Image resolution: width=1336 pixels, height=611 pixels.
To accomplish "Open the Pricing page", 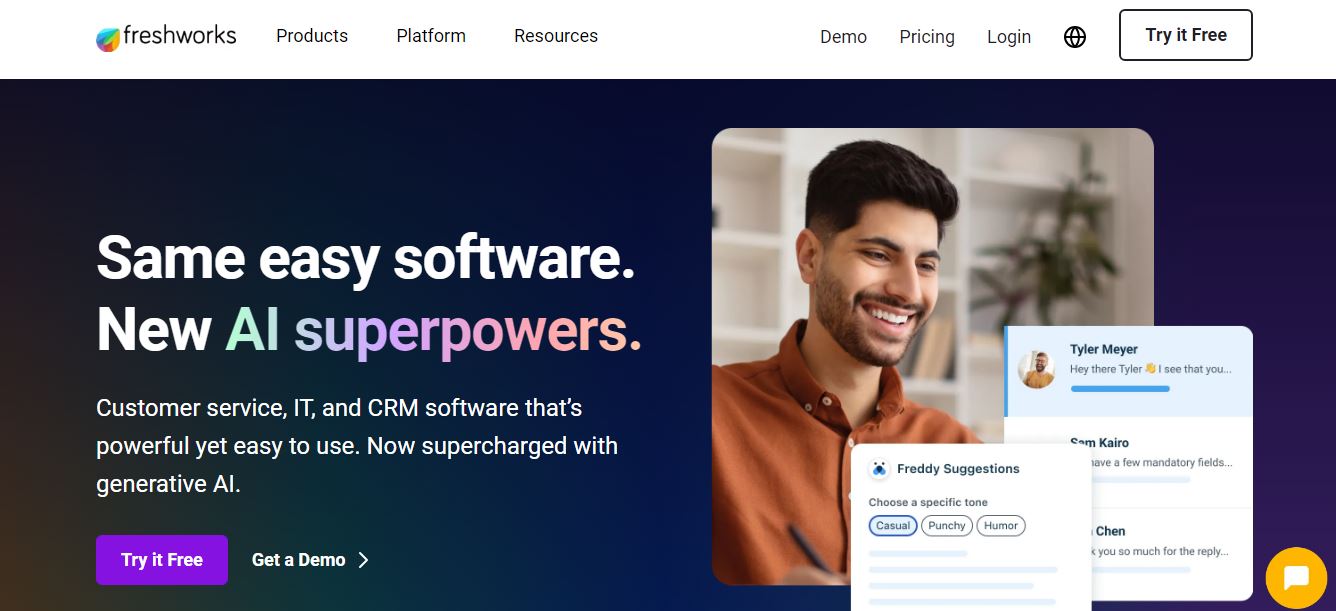I will tap(927, 37).
